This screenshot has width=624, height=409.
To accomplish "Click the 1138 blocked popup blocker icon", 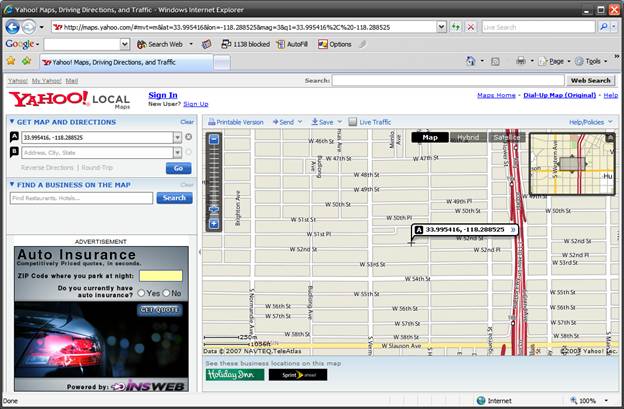I will point(246,45).
